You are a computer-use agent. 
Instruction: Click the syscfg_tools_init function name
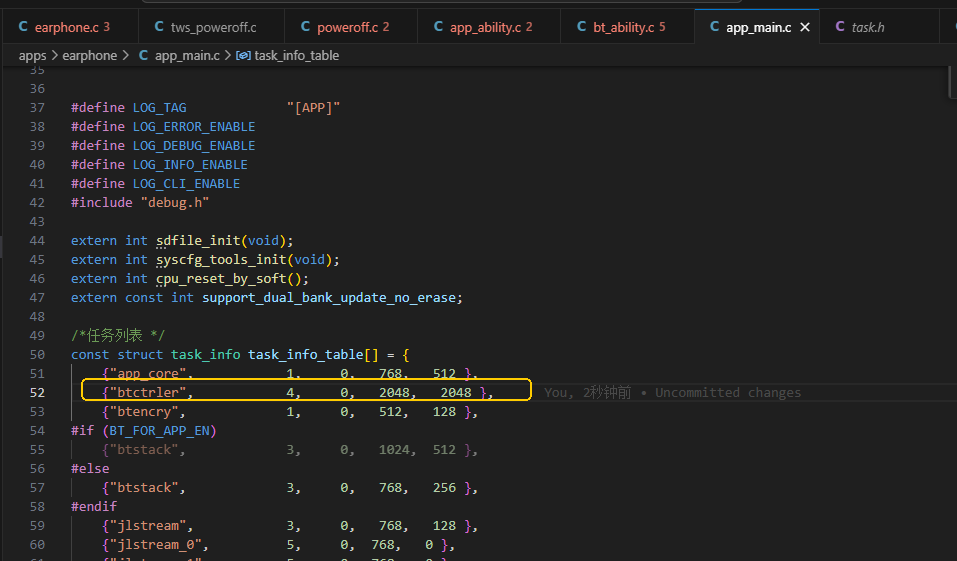coord(222,259)
